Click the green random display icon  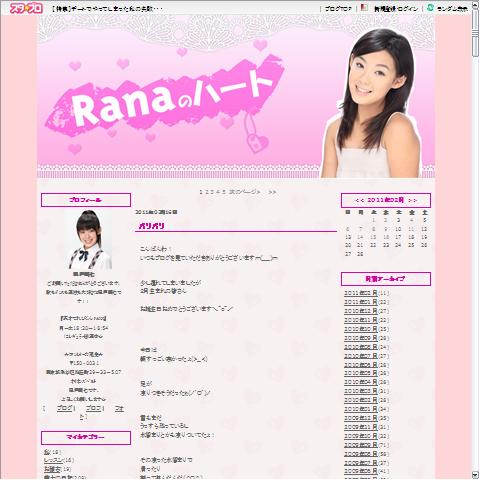(430, 8)
